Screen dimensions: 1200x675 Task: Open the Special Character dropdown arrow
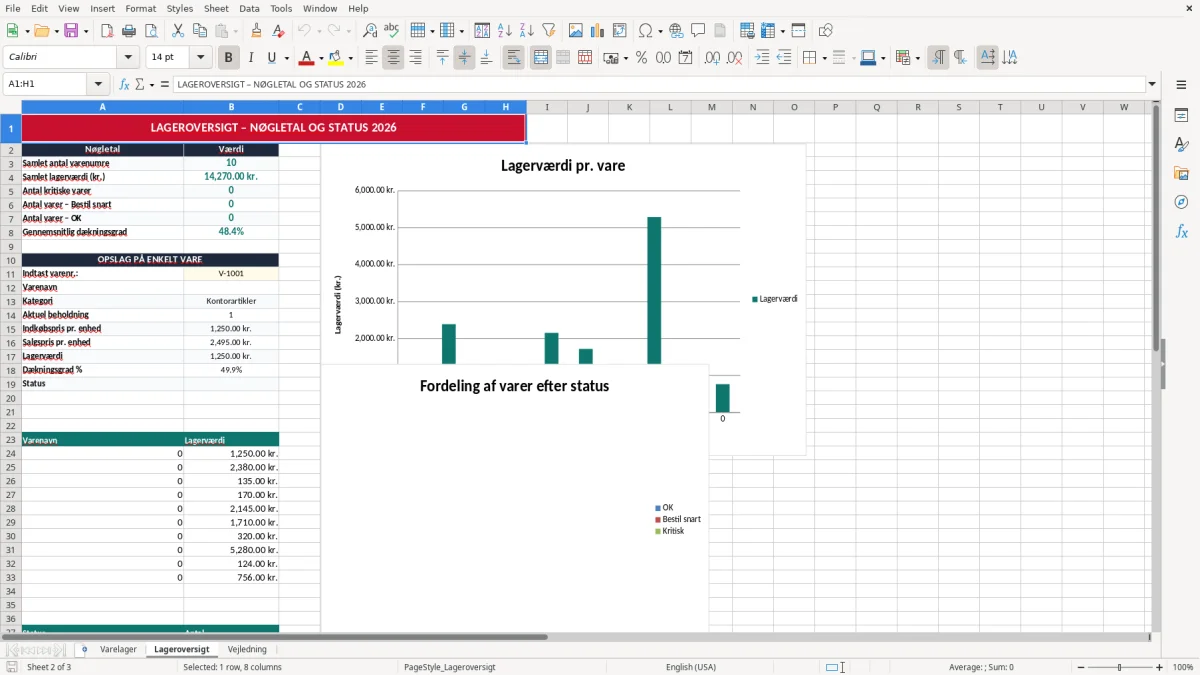click(660, 31)
